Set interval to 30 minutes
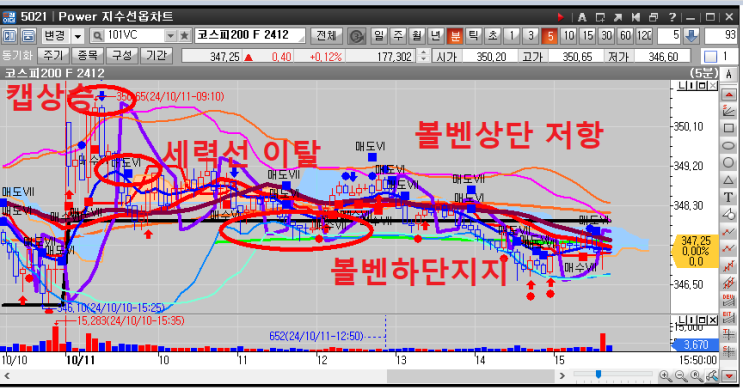The width and height of the screenshot is (743, 390). 607,36
